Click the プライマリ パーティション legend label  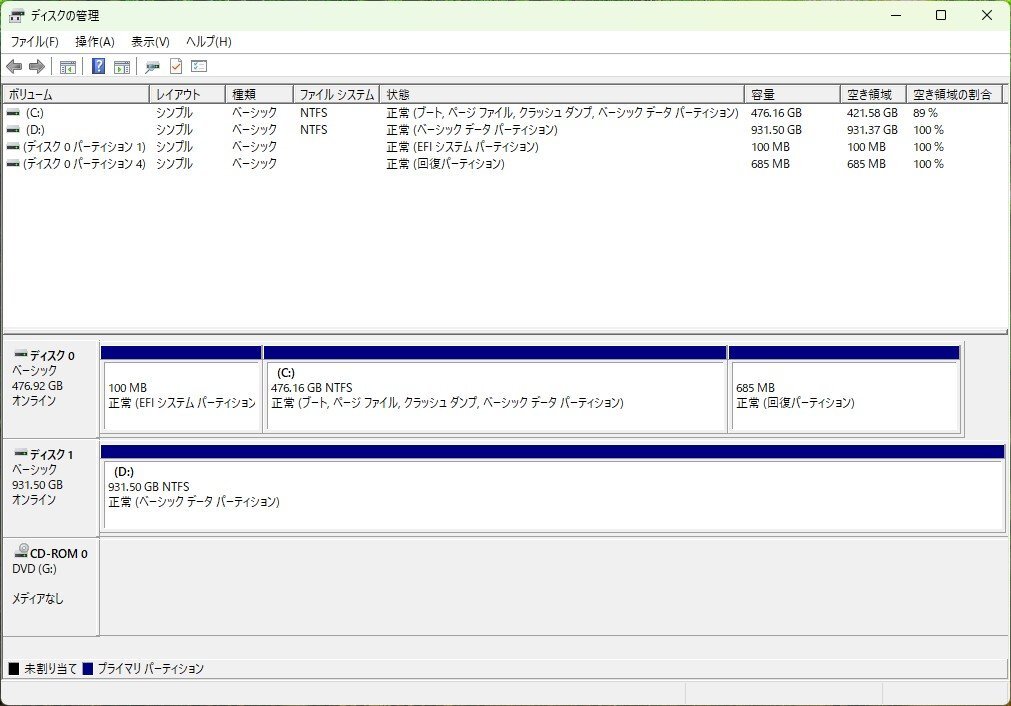(x=151, y=669)
